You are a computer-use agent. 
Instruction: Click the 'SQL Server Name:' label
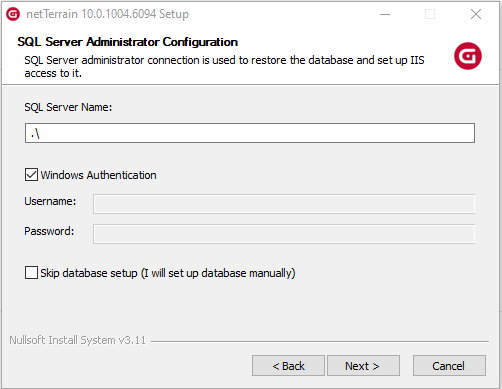[68, 107]
